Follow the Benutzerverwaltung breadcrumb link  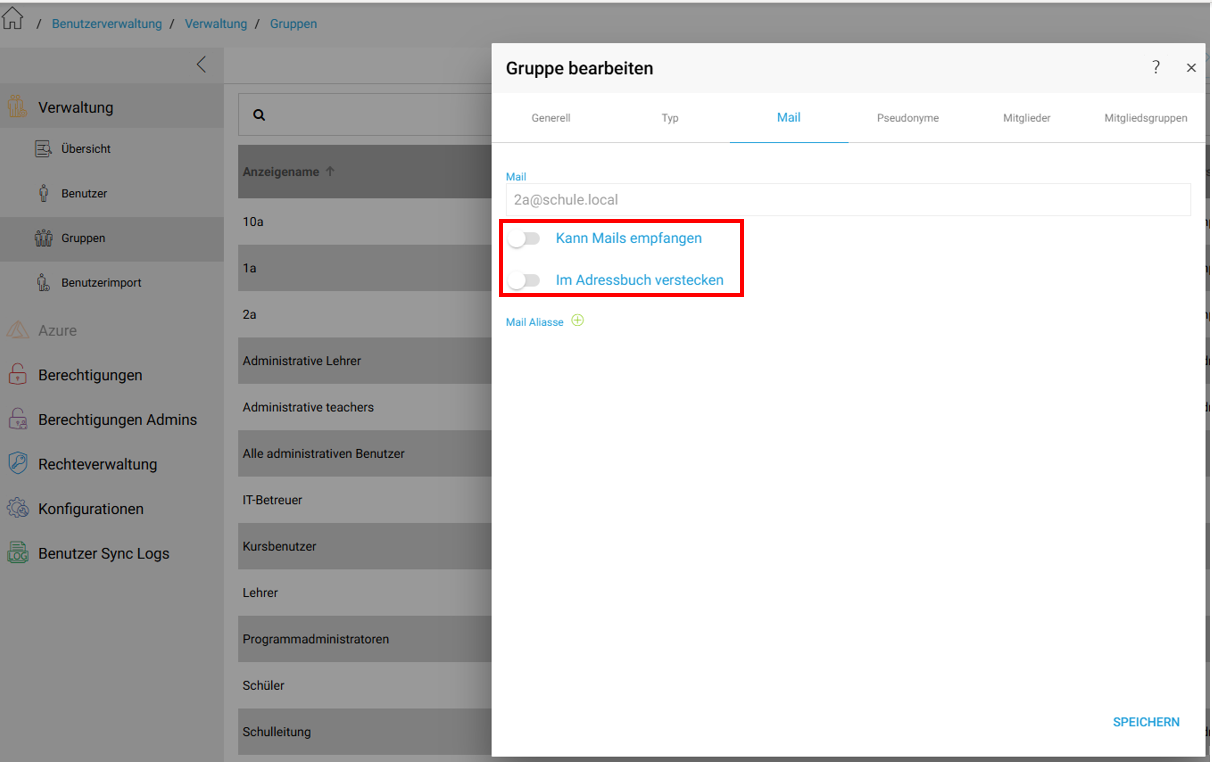point(107,23)
